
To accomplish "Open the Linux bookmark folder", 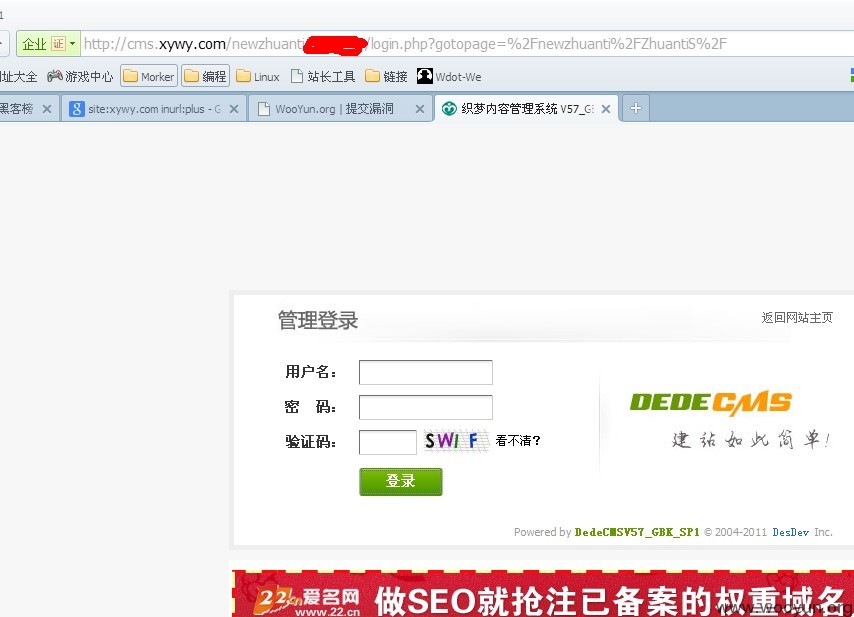I will click(x=258, y=77).
